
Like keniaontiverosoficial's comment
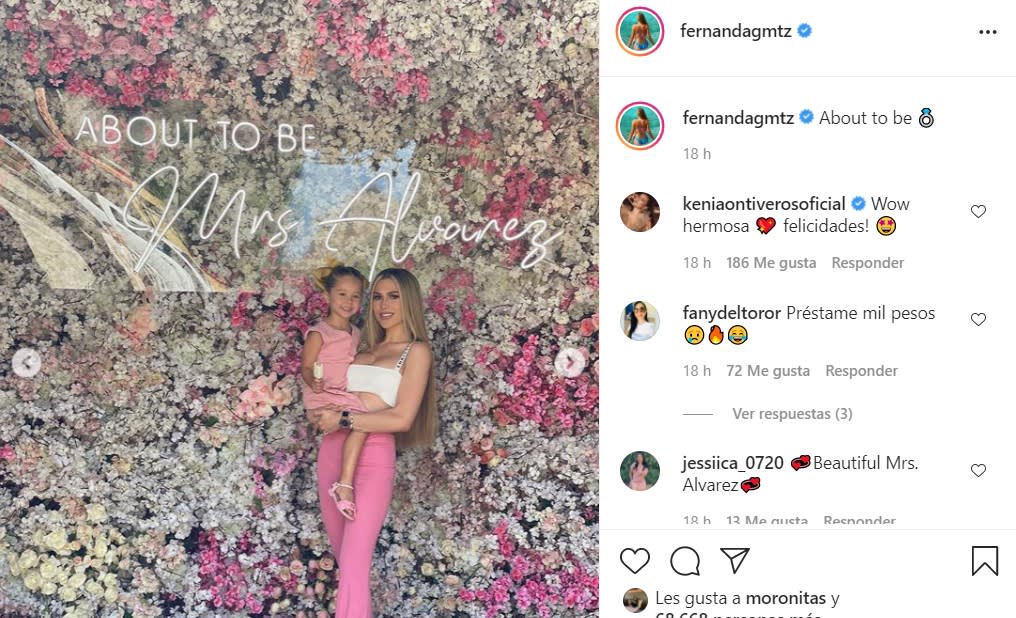[x=978, y=211]
